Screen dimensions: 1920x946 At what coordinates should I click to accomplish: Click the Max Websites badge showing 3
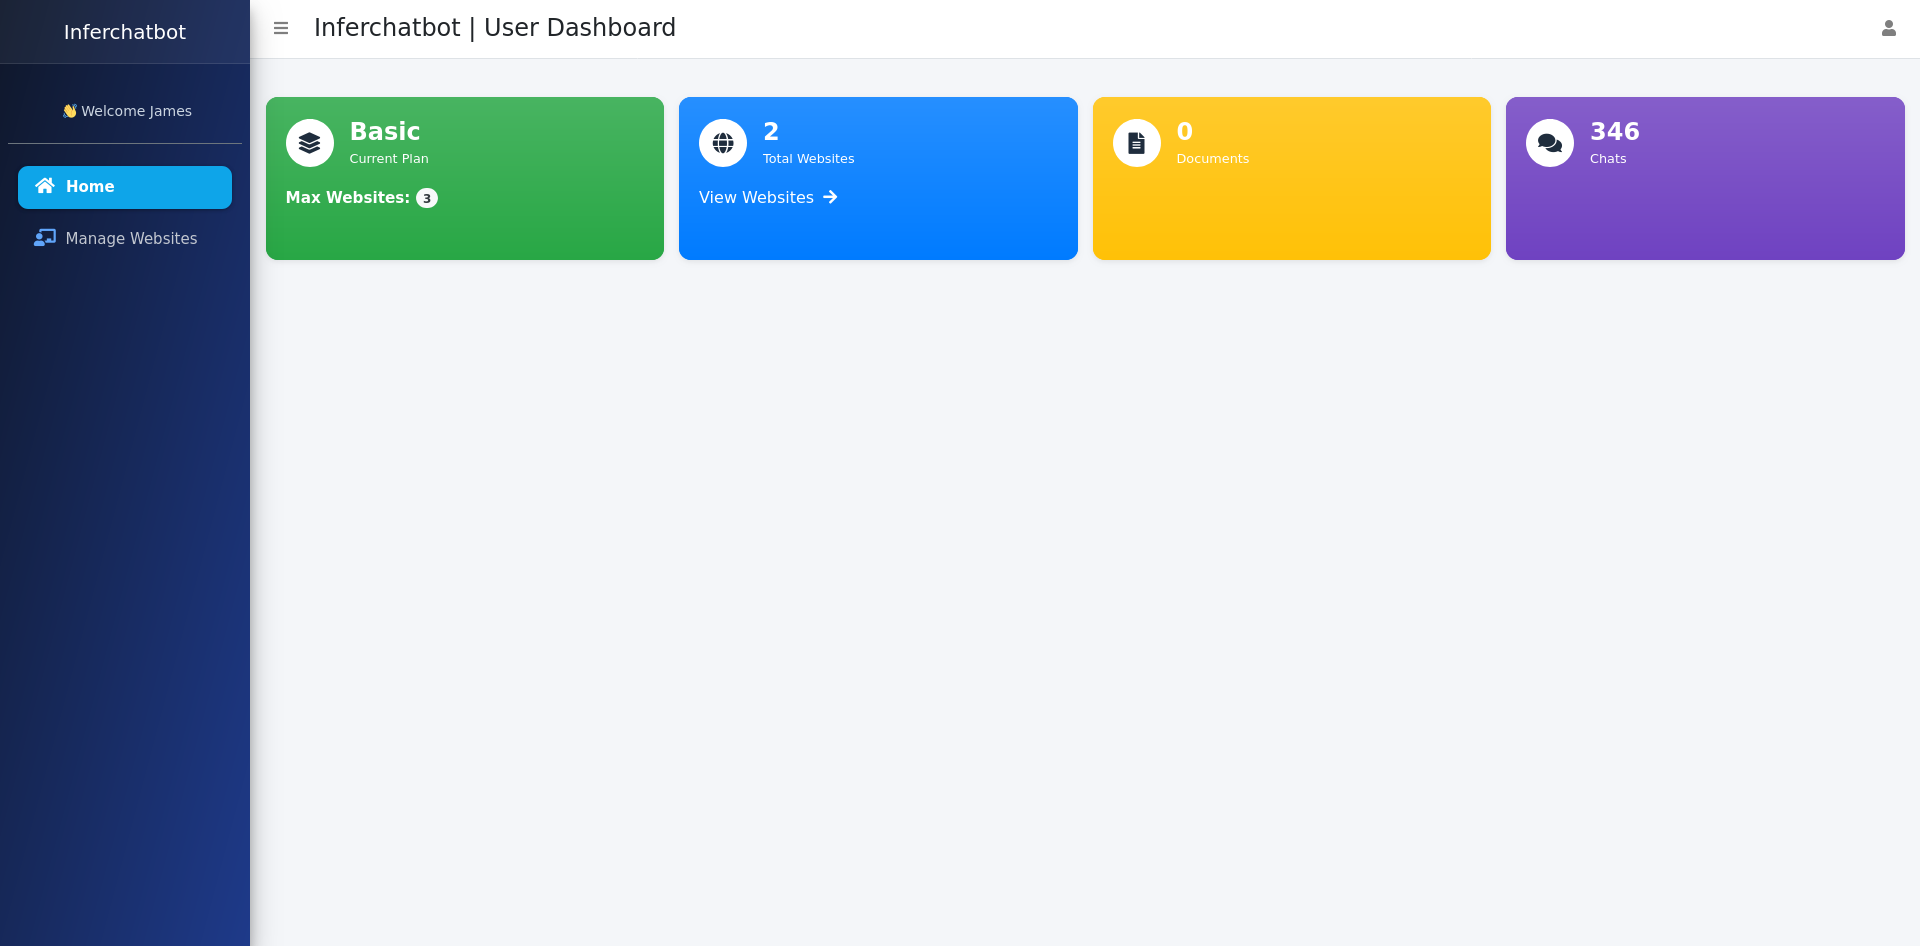click(x=427, y=197)
